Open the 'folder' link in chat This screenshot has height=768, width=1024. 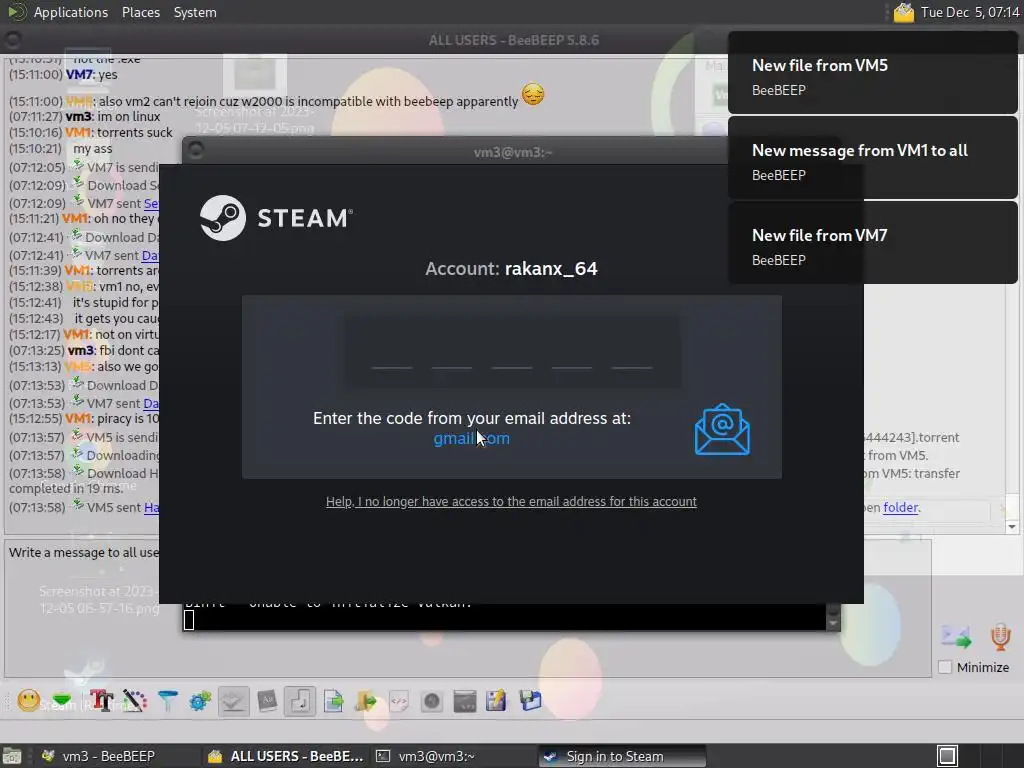pyautogui.click(x=901, y=507)
